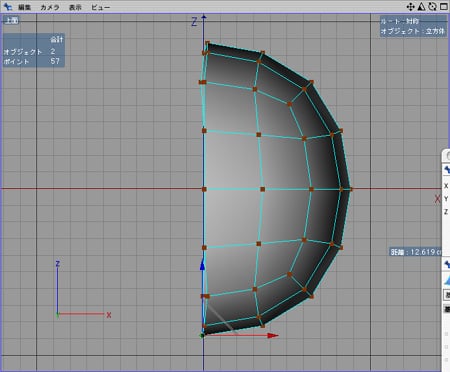Grab the red X-axis arrow handle

coord(273,335)
